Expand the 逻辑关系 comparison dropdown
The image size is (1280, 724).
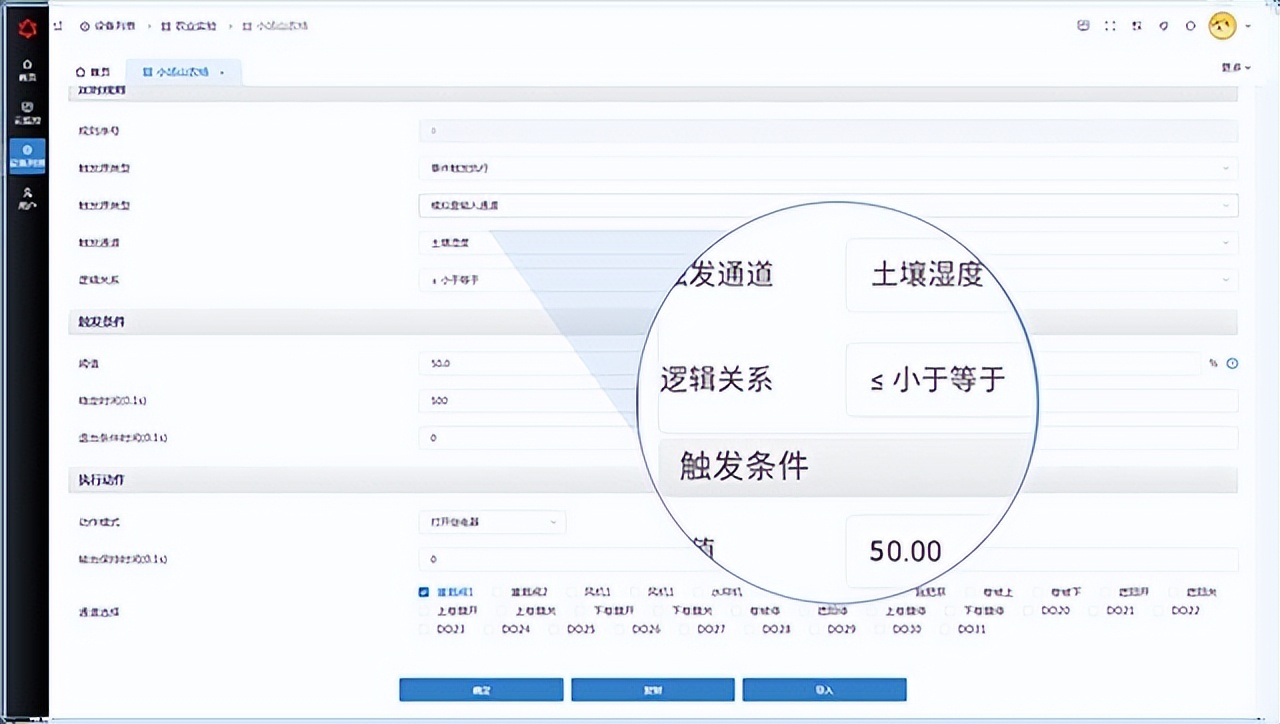[1224, 279]
